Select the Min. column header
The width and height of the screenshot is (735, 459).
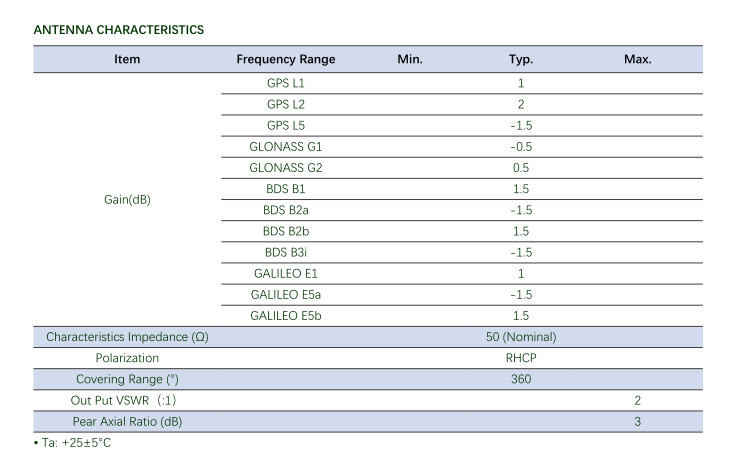pos(410,59)
